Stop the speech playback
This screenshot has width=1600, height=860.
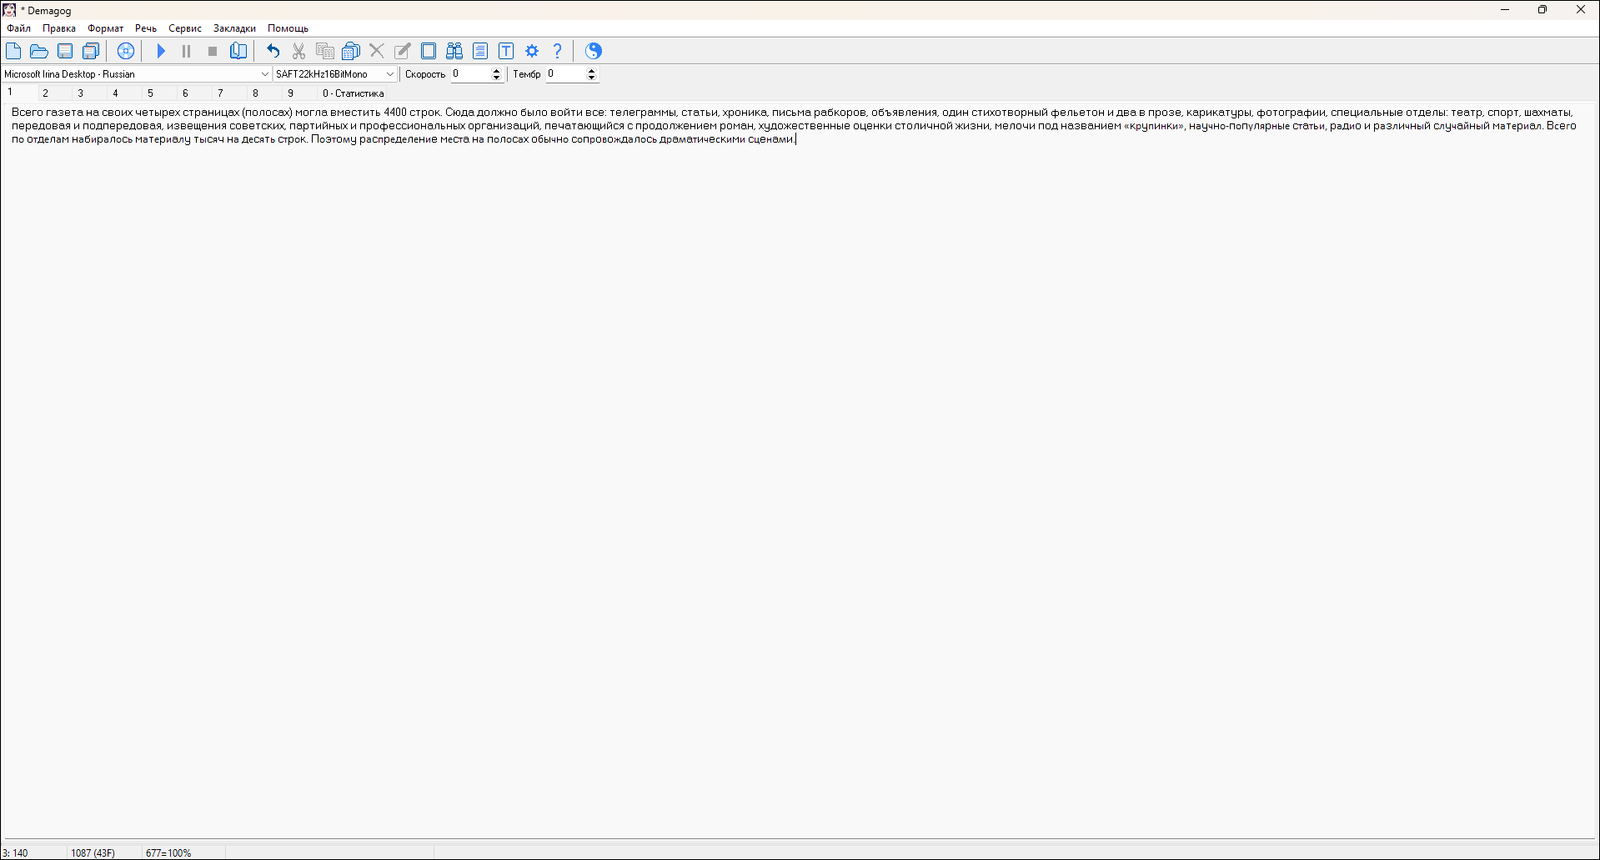click(x=212, y=51)
